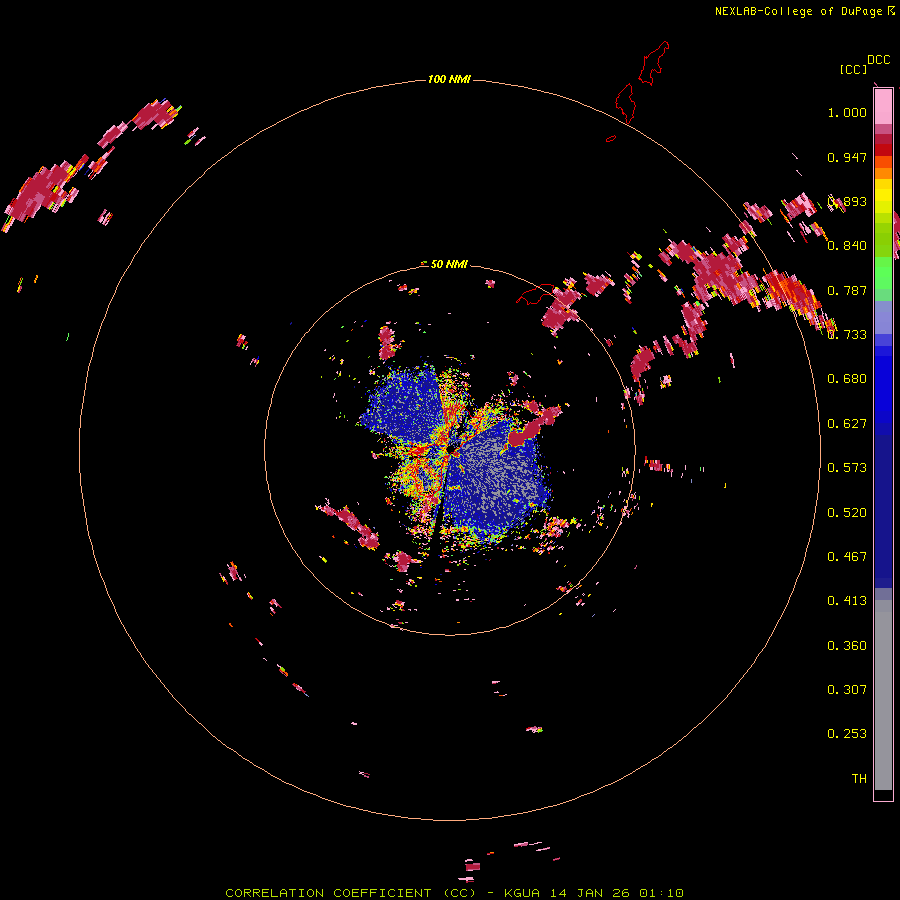Image resolution: width=900 pixels, height=900 pixels.
Task: Click the 0.573 color scale value
Action: click(x=847, y=468)
